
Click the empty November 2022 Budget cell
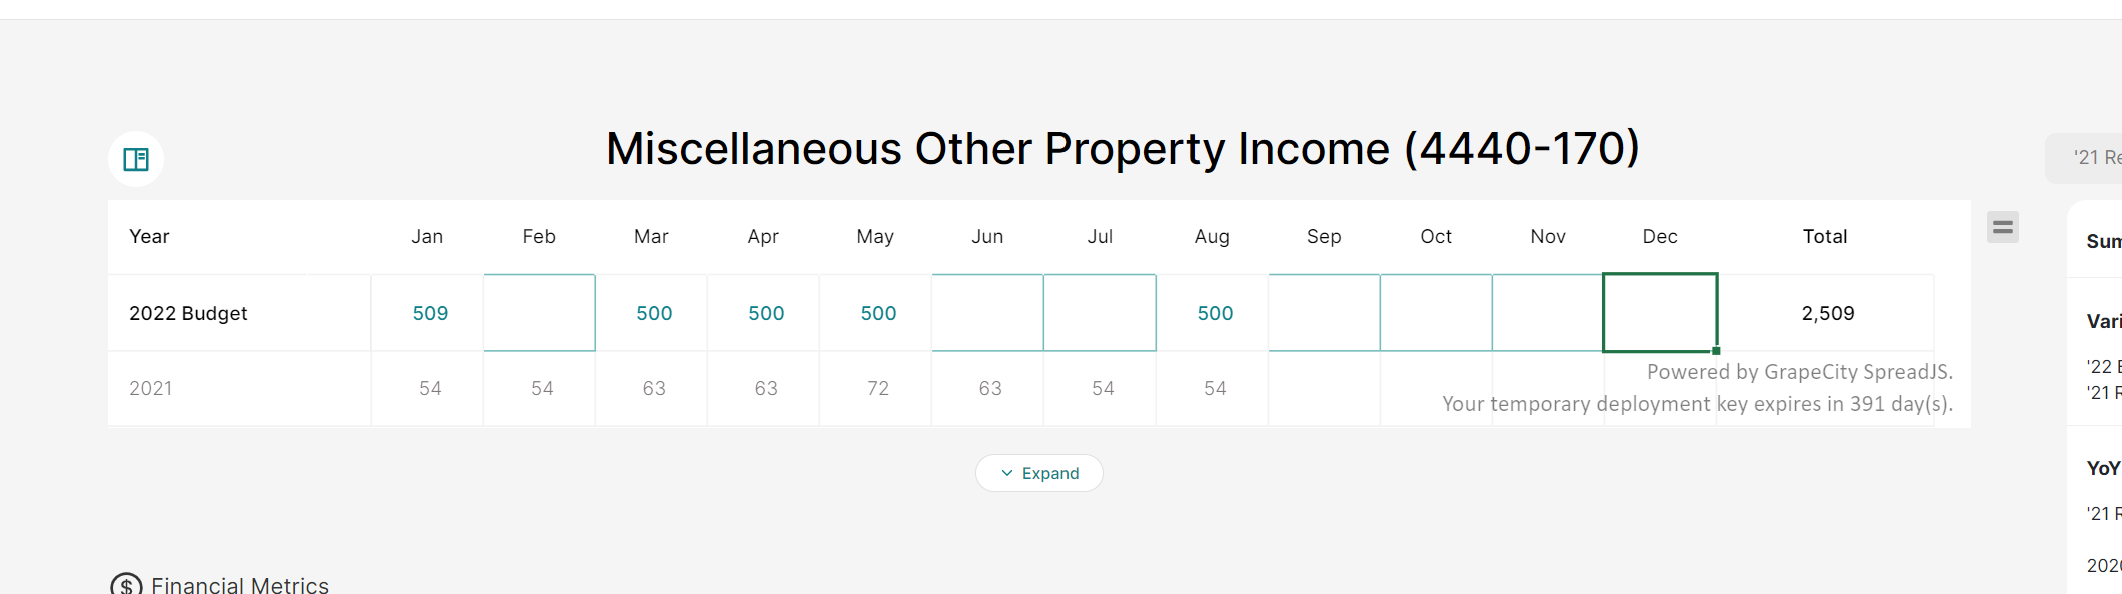[x=1547, y=313]
